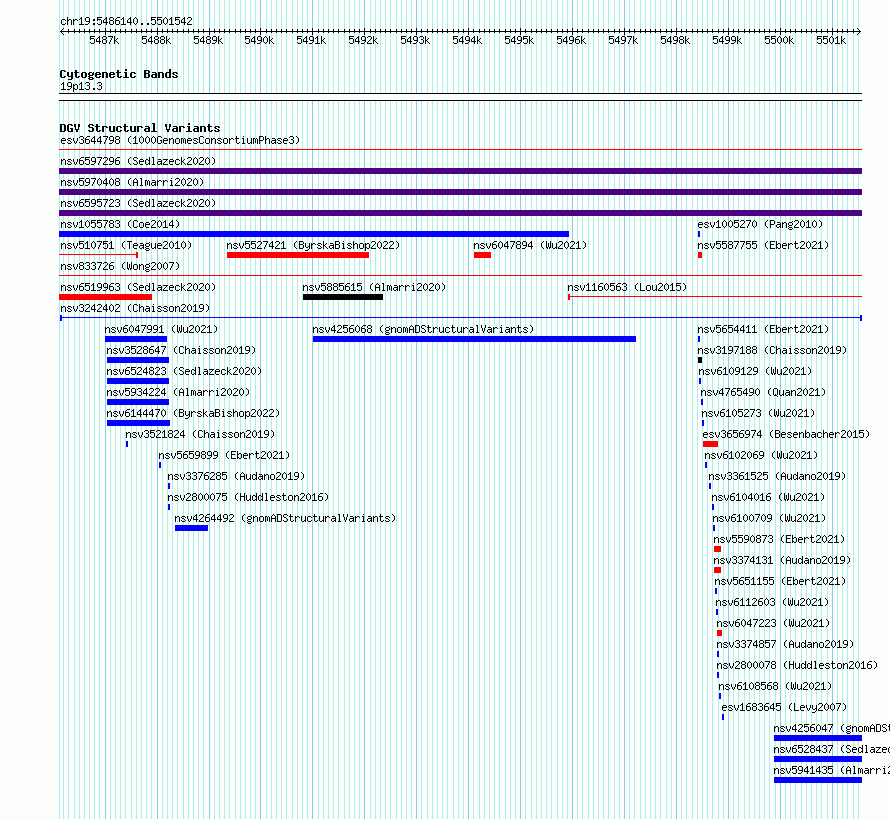Open nsv5659899 (Ebert2021) label
The height and width of the screenshot is (819, 890).
pos(224,455)
